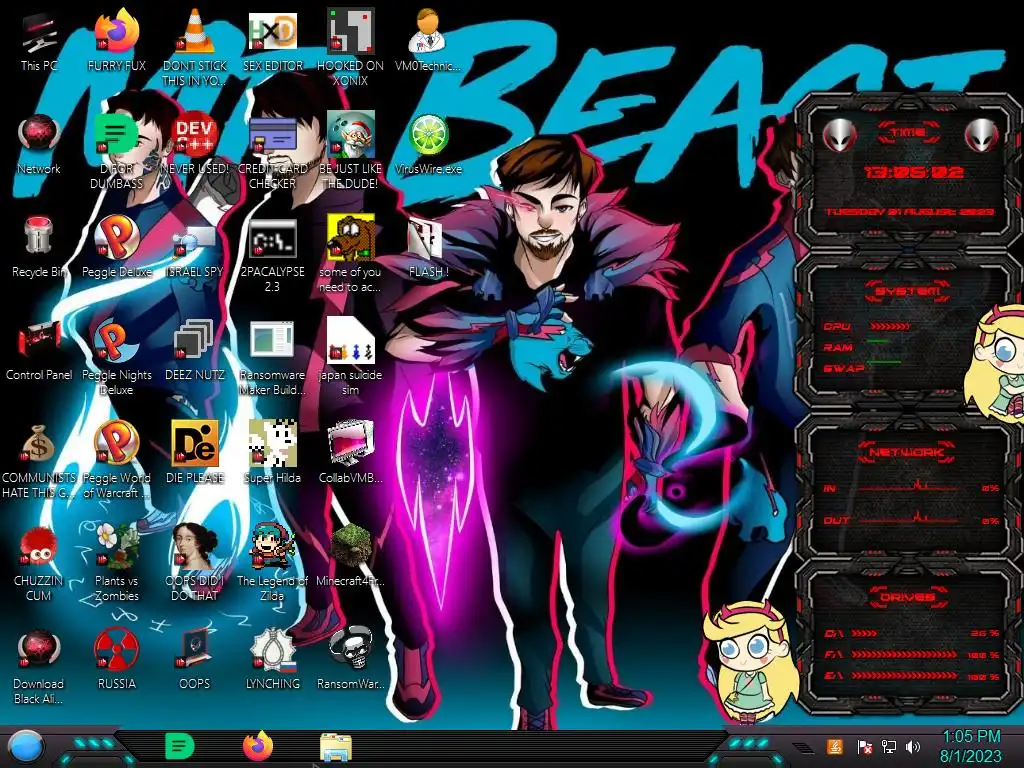Select the VLC cone desktop shortcut
The image size is (1024, 768).
click(x=195, y=46)
